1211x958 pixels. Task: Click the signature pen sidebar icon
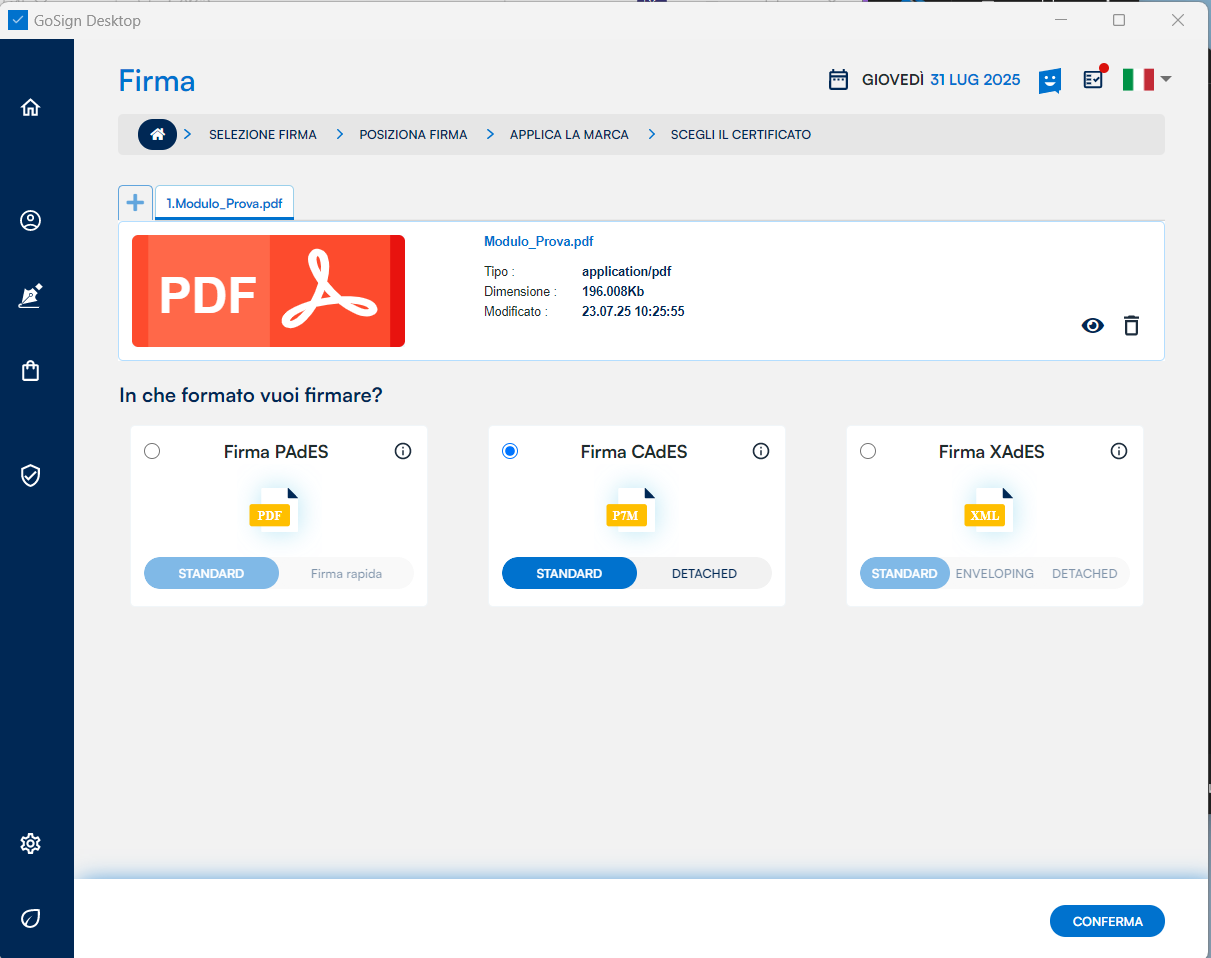click(30, 296)
